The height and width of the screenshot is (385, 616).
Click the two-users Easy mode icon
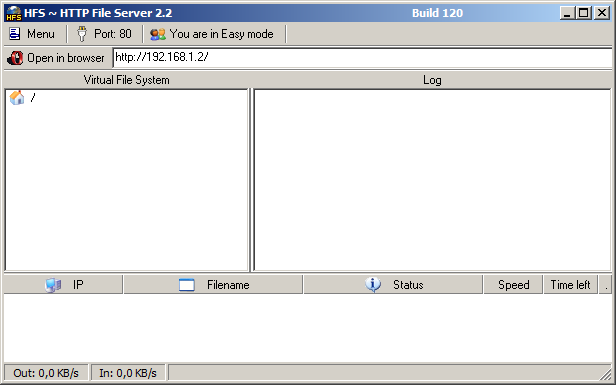point(158,34)
